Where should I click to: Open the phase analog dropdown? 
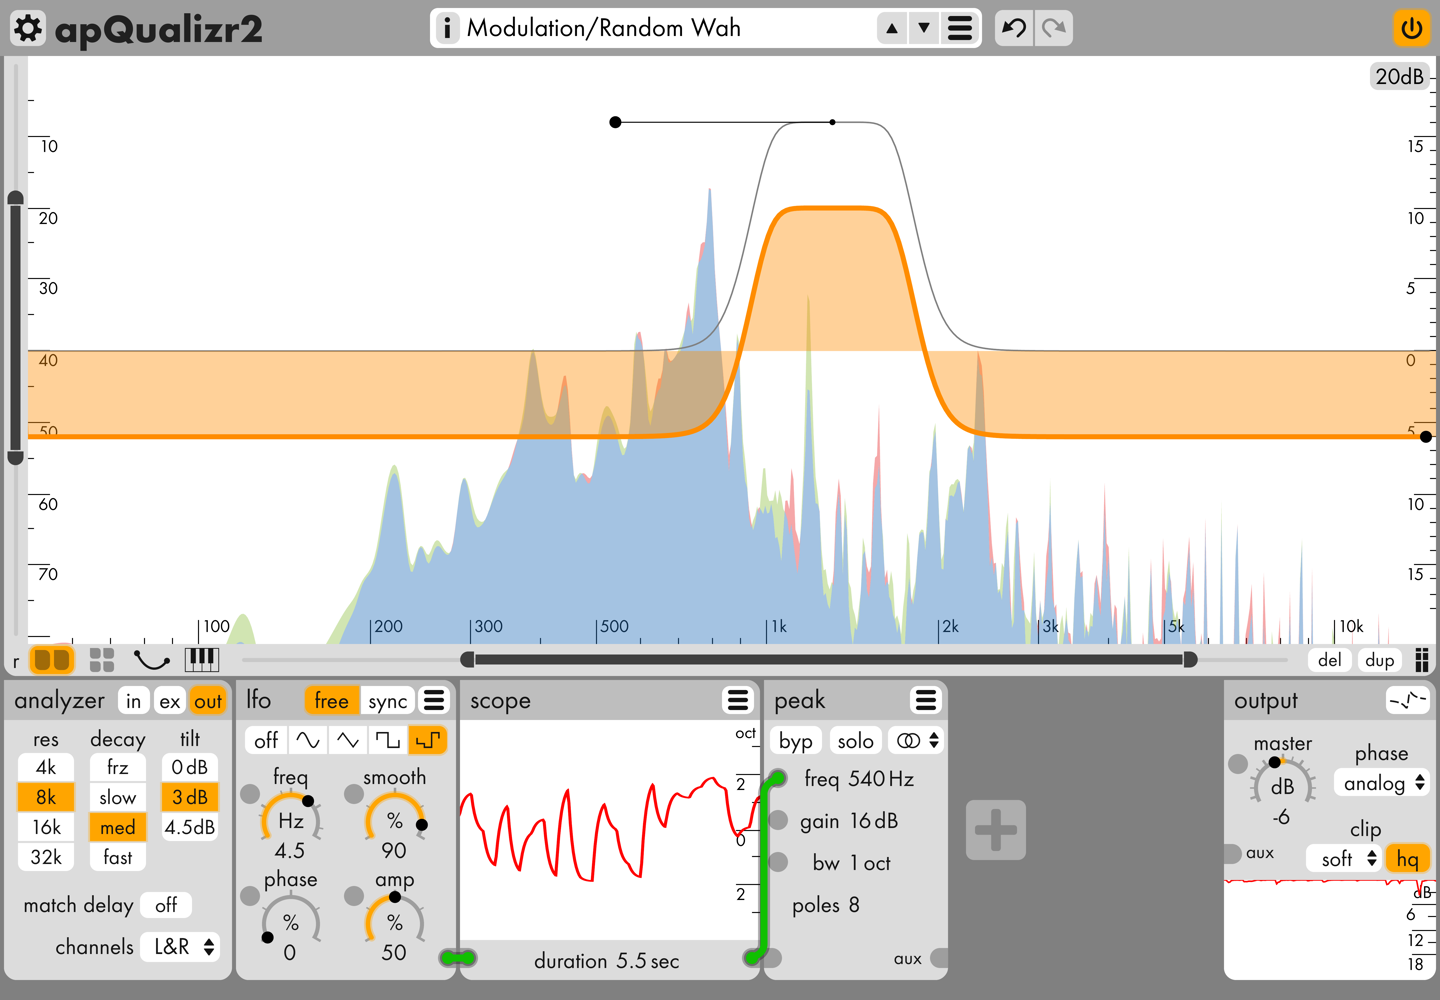coord(1382,783)
